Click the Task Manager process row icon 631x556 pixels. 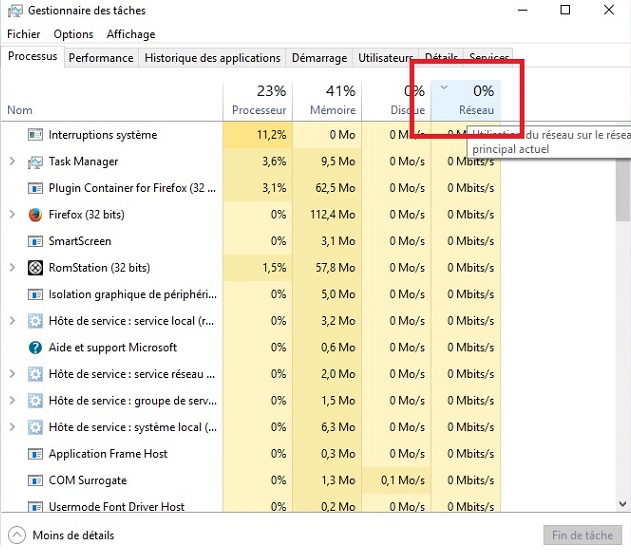pos(35,162)
